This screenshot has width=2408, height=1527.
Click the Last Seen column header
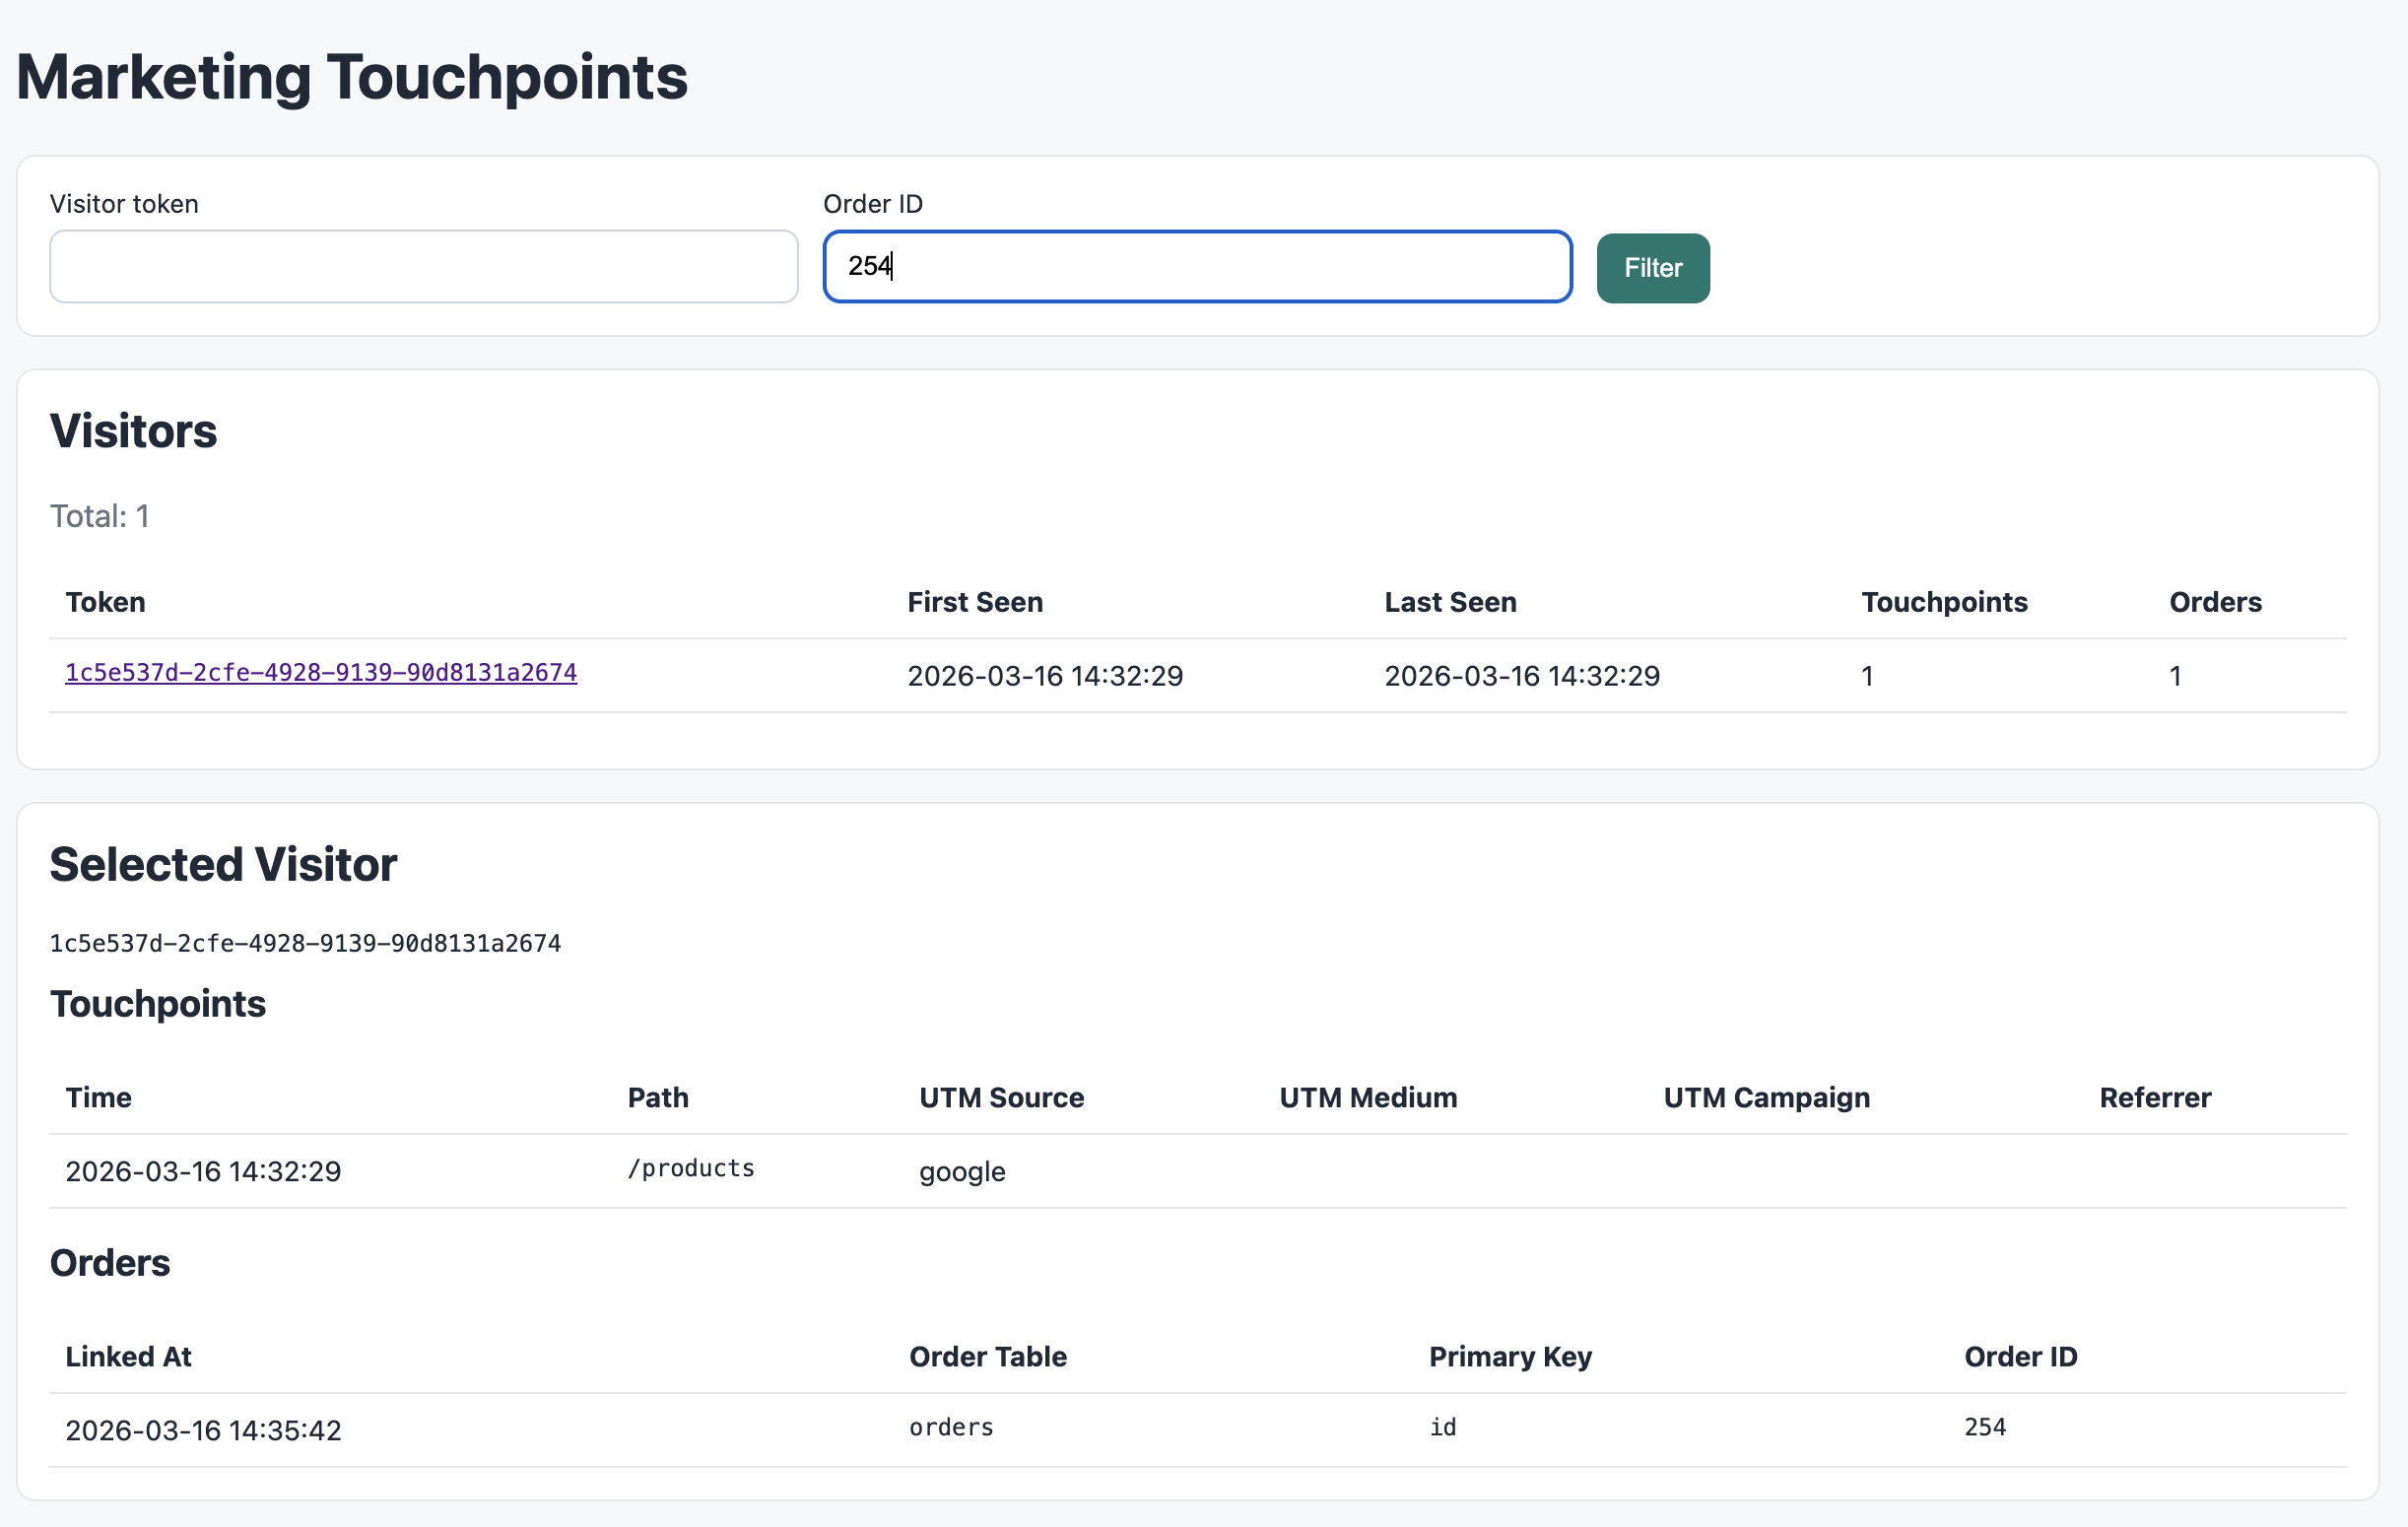tap(1450, 602)
